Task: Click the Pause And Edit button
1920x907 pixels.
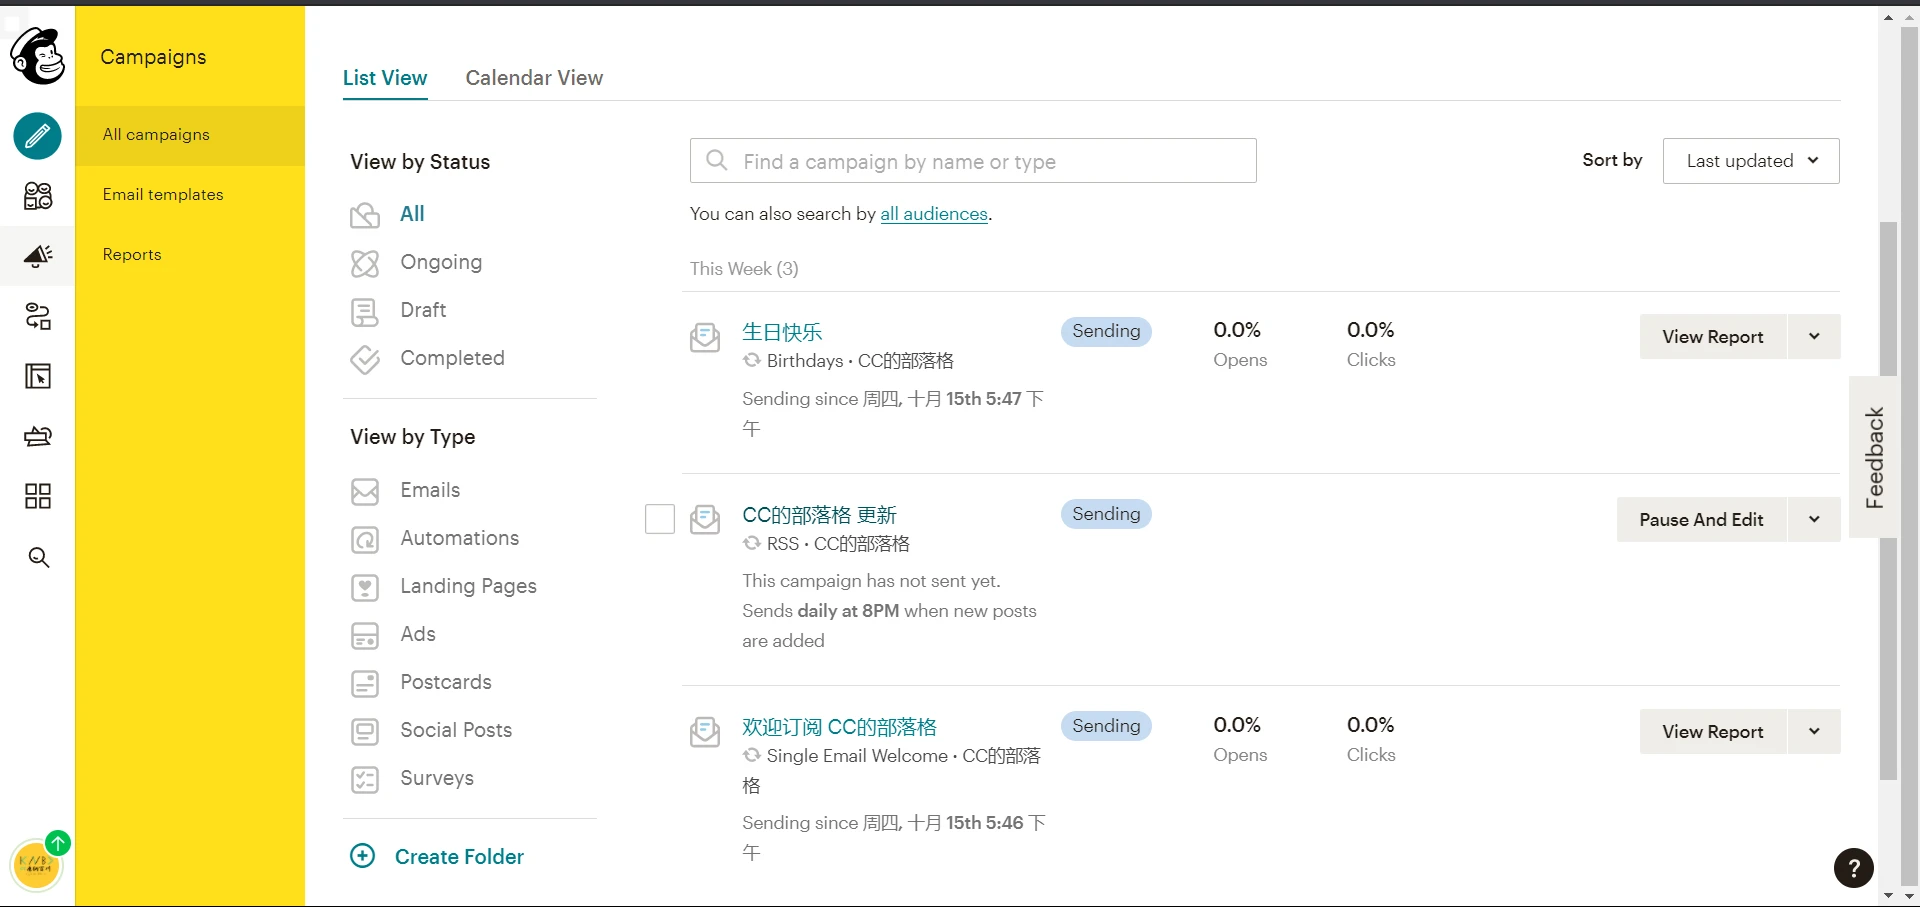Action: 1701,520
